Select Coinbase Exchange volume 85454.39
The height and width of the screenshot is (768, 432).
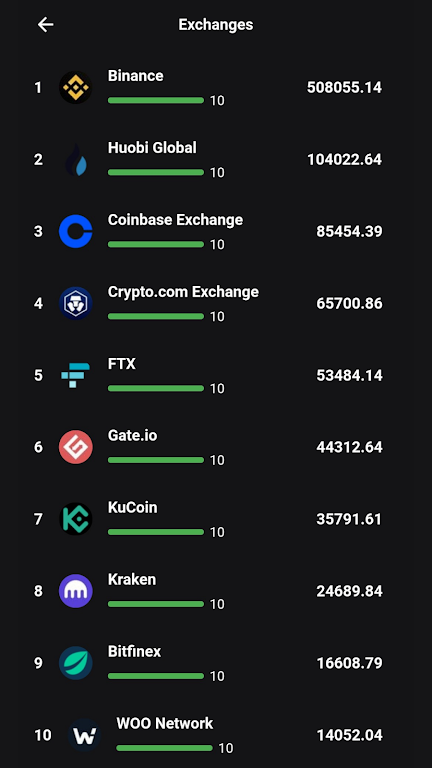[x=349, y=231]
